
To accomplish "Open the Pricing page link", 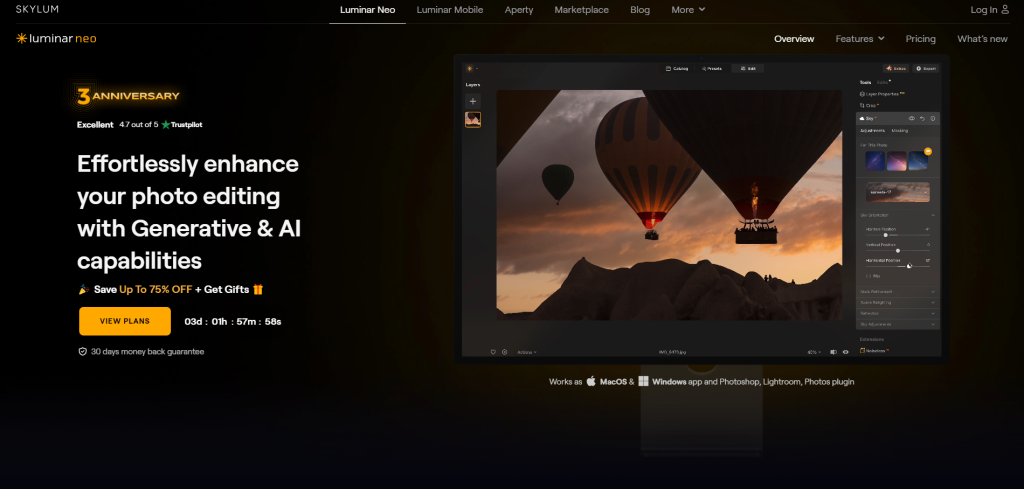I will pos(921,39).
